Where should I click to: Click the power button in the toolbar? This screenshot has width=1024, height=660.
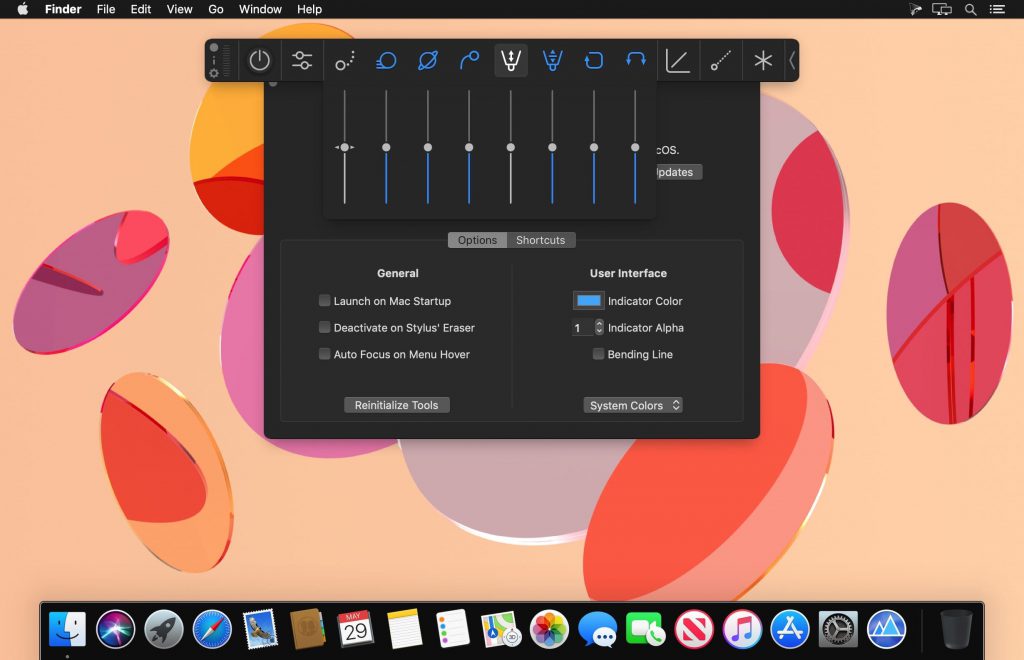pyautogui.click(x=260, y=61)
